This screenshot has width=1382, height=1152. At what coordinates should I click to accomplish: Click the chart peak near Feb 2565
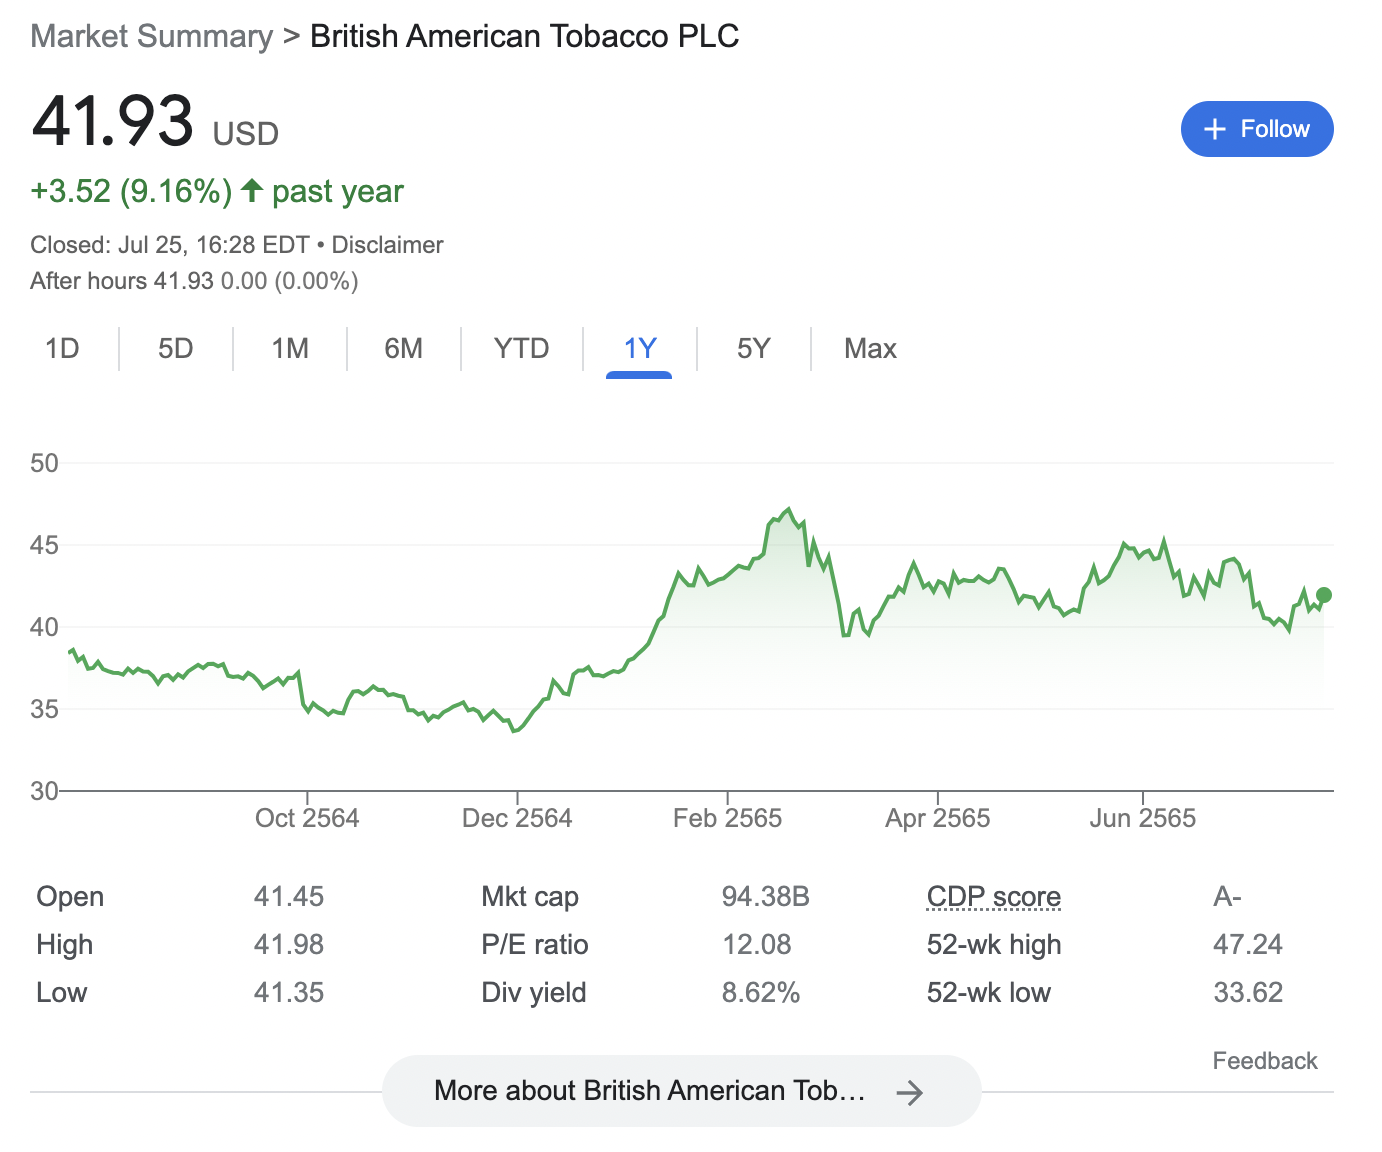click(x=788, y=510)
